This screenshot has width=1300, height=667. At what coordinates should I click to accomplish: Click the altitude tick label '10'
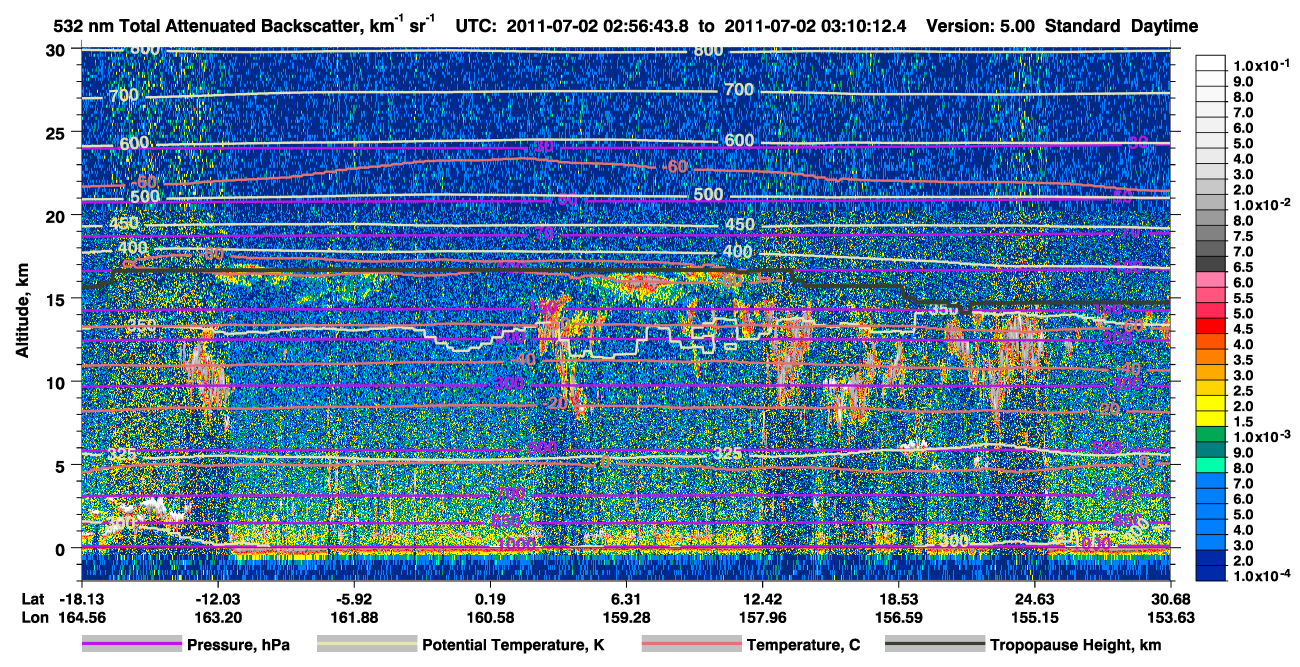pyautogui.click(x=57, y=382)
